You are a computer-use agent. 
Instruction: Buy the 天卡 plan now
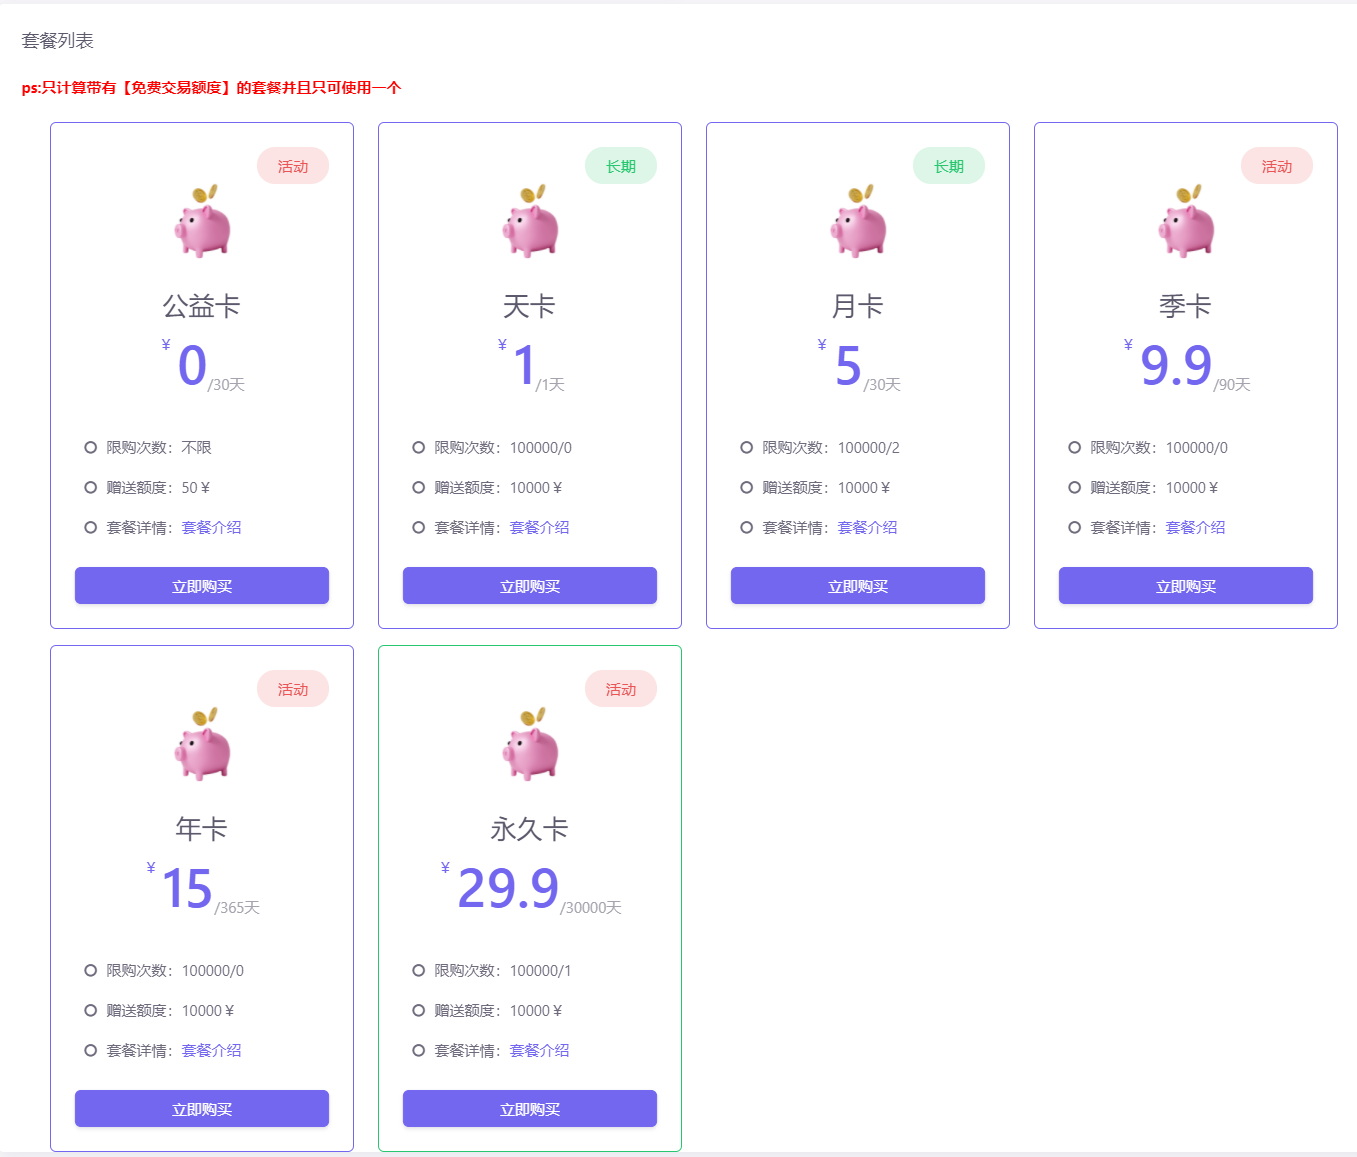pos(530,586)
